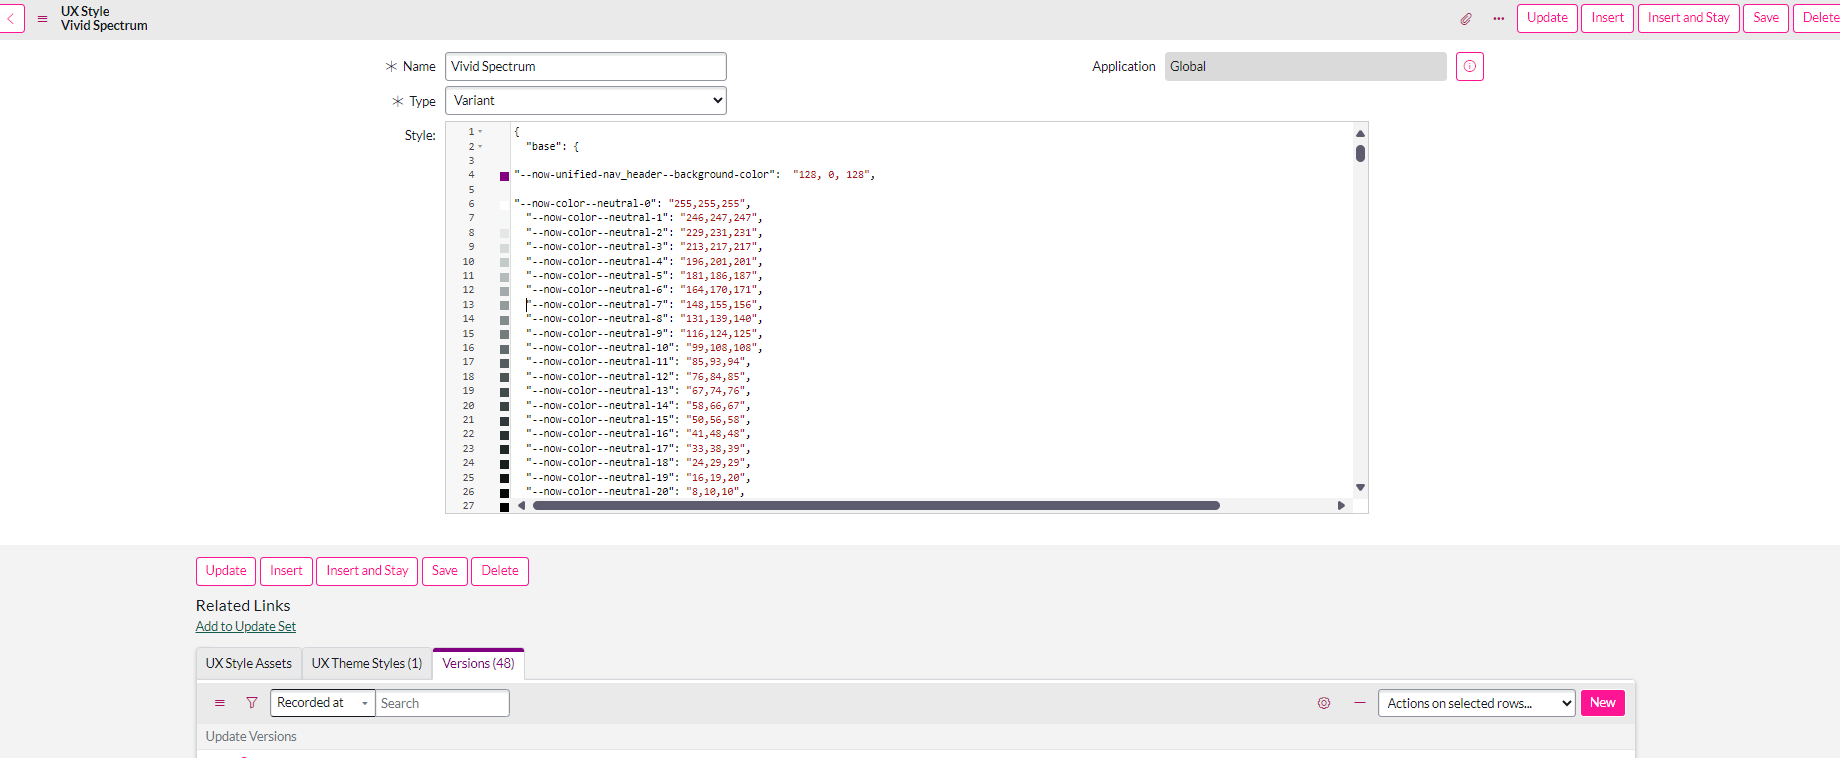Click into the Name text field
1840x758 pixels.
tap(585, 67)
